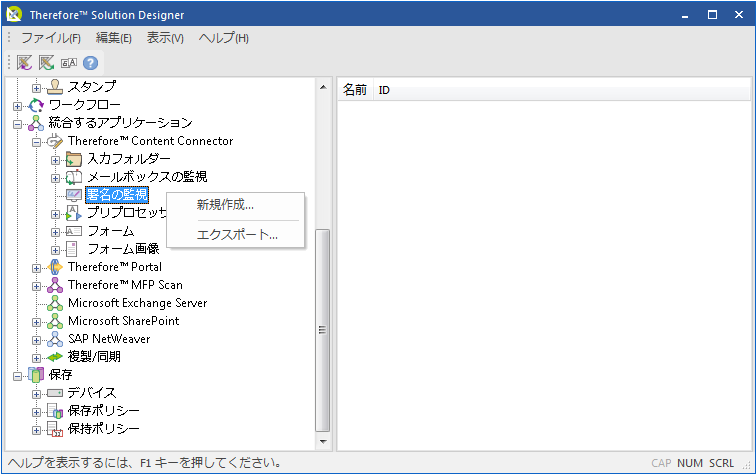The width and height of the screenshot is (756, 474).
Task: Click the SAP NetWeaver icon
Action: 55,339
